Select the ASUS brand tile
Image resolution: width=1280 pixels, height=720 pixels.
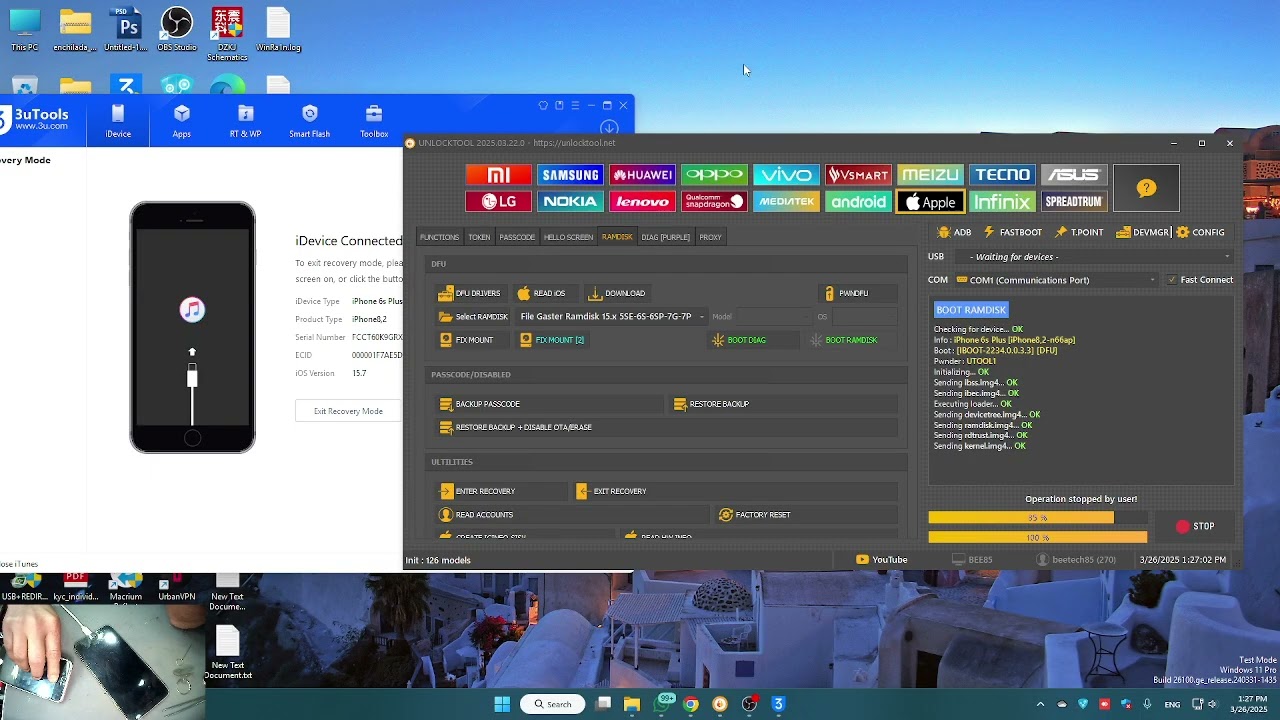click(x=1074, y=175)
